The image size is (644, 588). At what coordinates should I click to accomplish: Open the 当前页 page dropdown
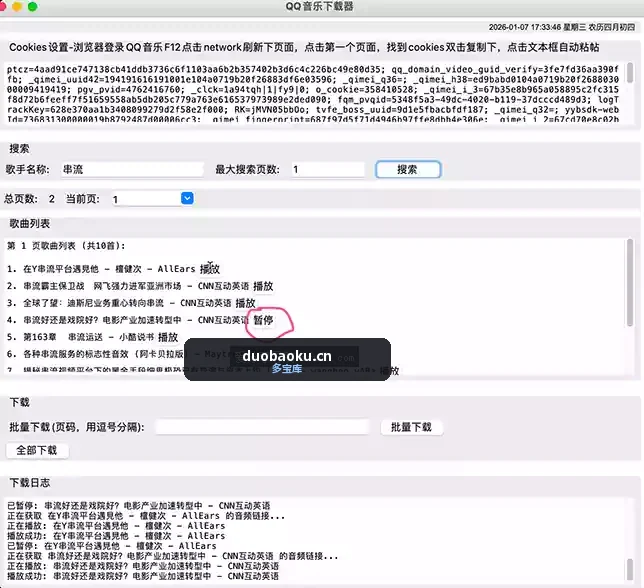(x=187, y=199)
